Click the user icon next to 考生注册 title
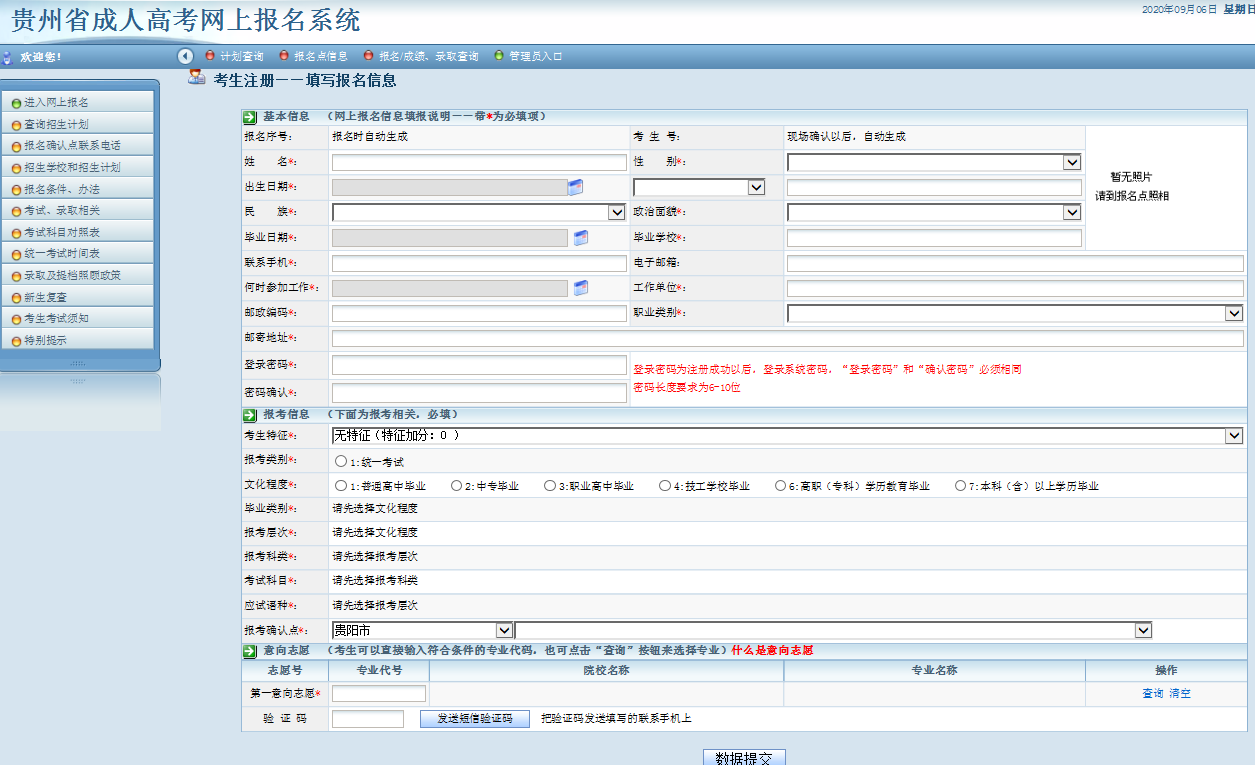The width and height of the screenshot is (1255, 765). pyautogui.click(x=197, y=79)
